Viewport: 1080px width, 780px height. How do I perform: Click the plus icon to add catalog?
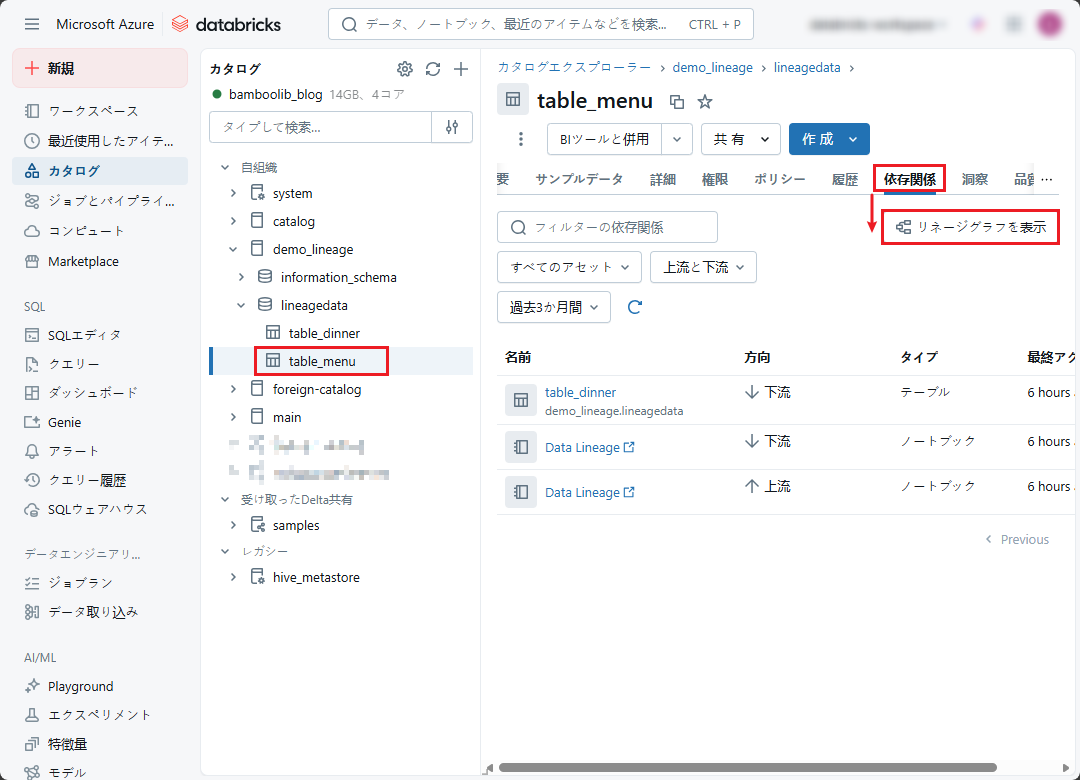461,69
